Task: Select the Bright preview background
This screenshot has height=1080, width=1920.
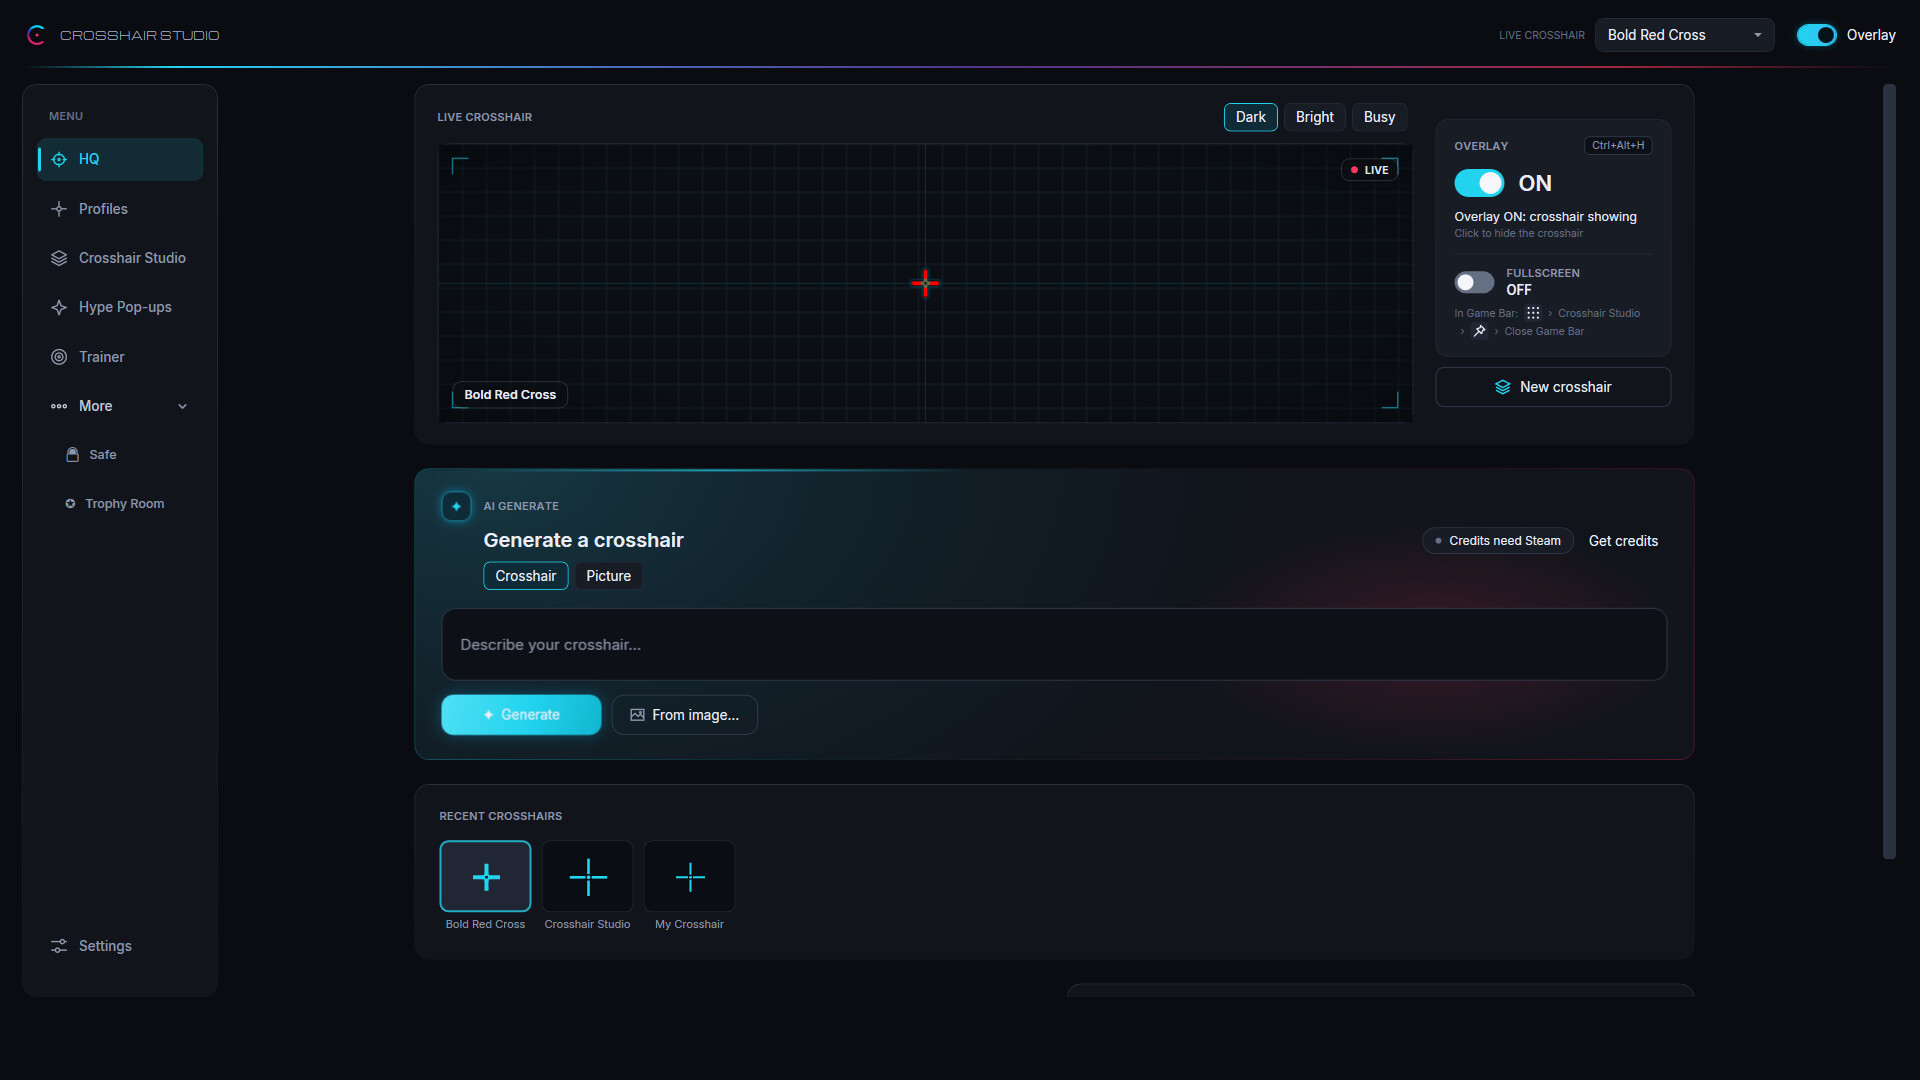Action: click(1314, 117)
